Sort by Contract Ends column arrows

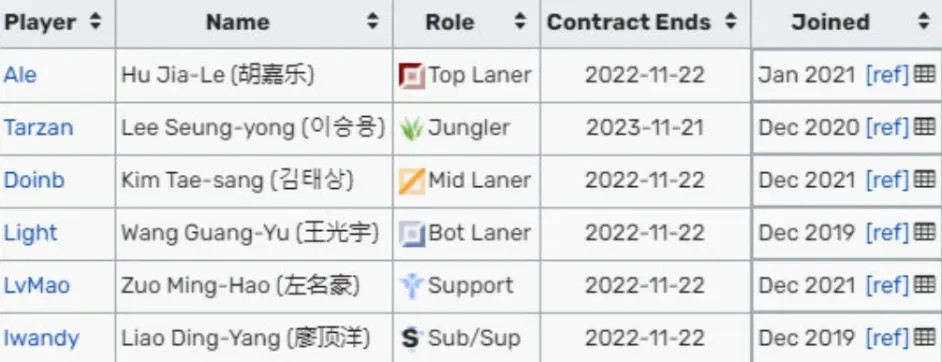pos(731,22)
